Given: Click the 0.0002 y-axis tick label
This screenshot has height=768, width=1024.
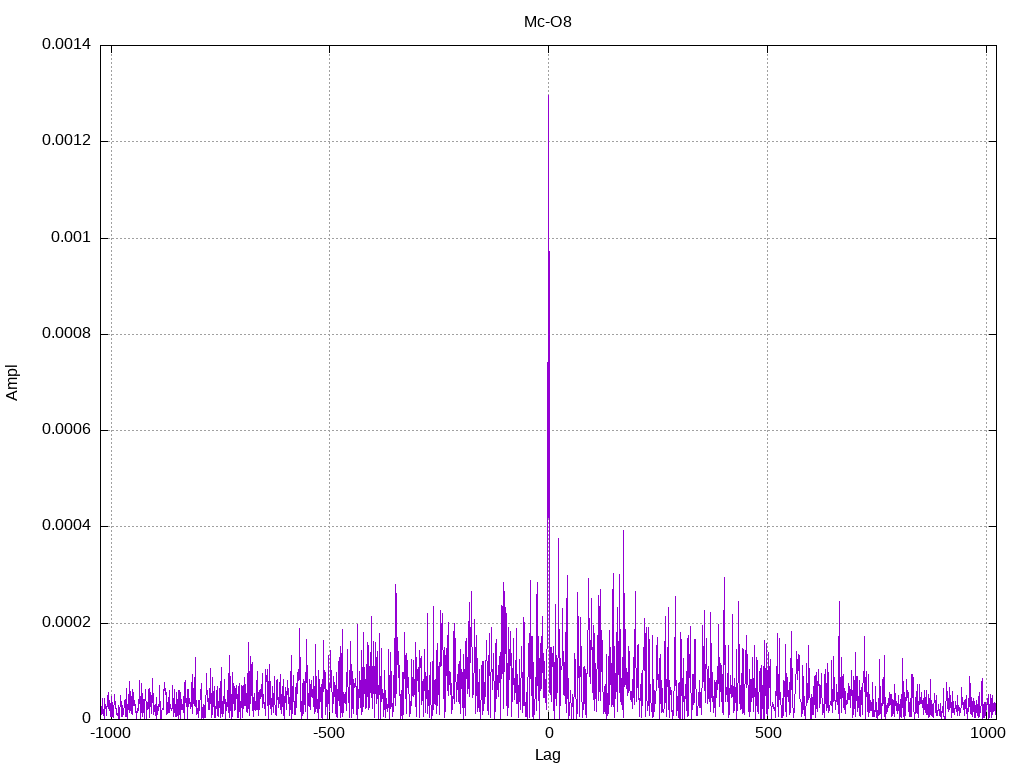Looking at the screenshot, I should [x=66, y=622].
